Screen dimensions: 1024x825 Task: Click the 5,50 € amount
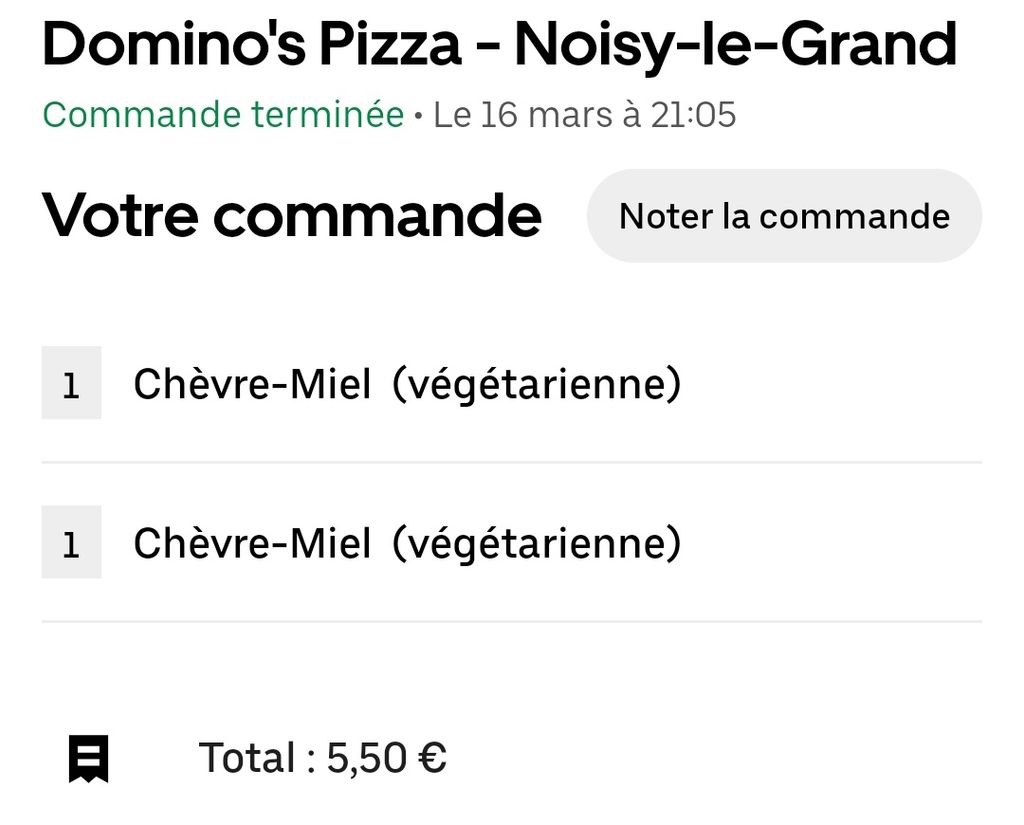click(x=386, y=758)
